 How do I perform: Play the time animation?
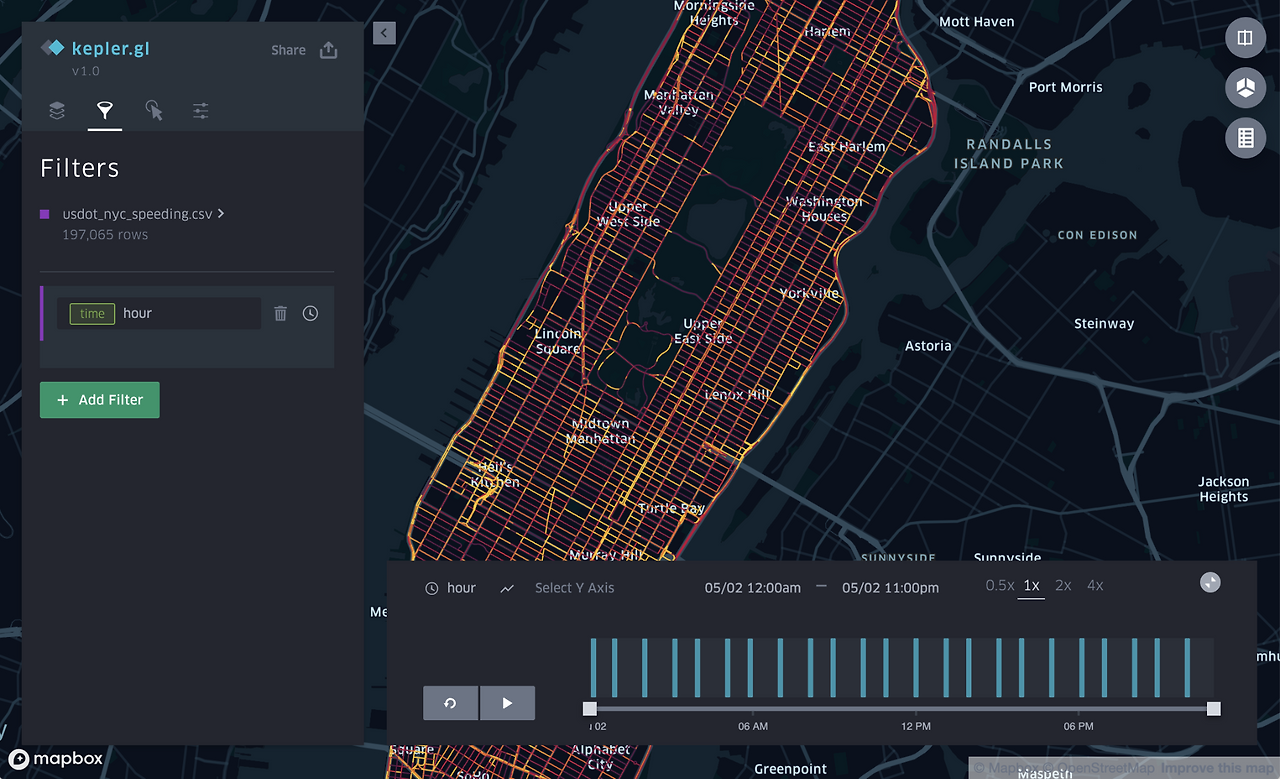[x=507, y=703]
